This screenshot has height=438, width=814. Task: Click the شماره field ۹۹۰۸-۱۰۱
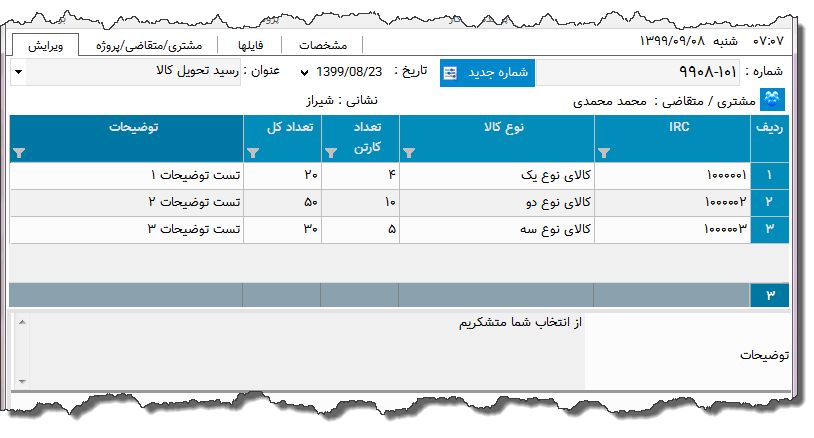[x=637, y=73]
